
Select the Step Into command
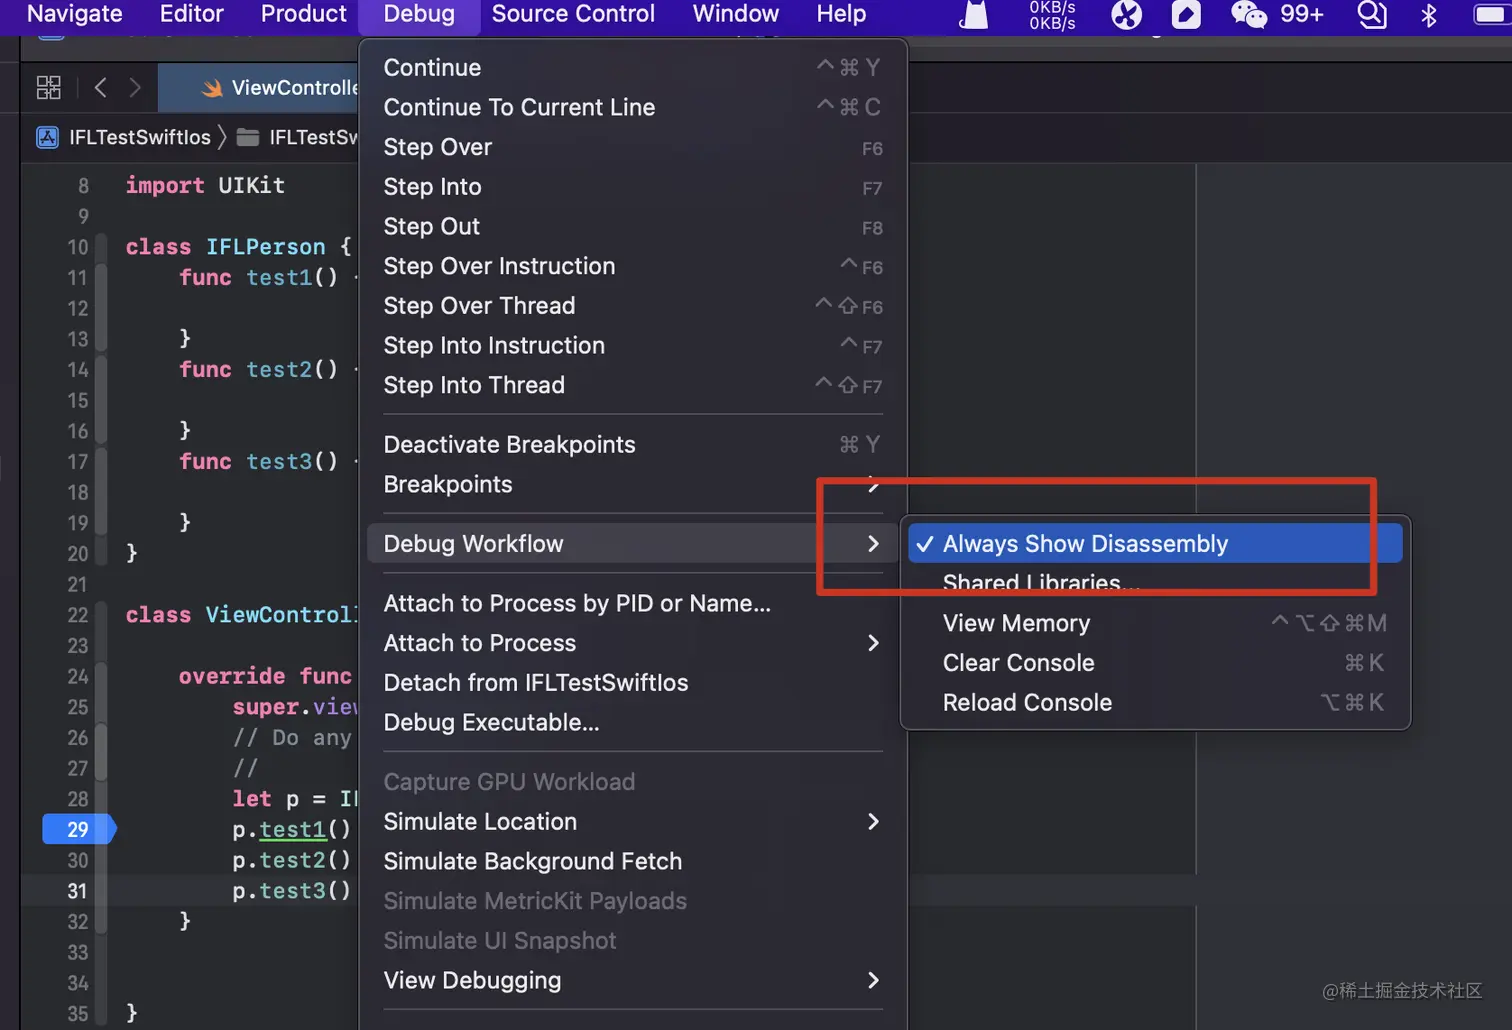coord(633,187)
